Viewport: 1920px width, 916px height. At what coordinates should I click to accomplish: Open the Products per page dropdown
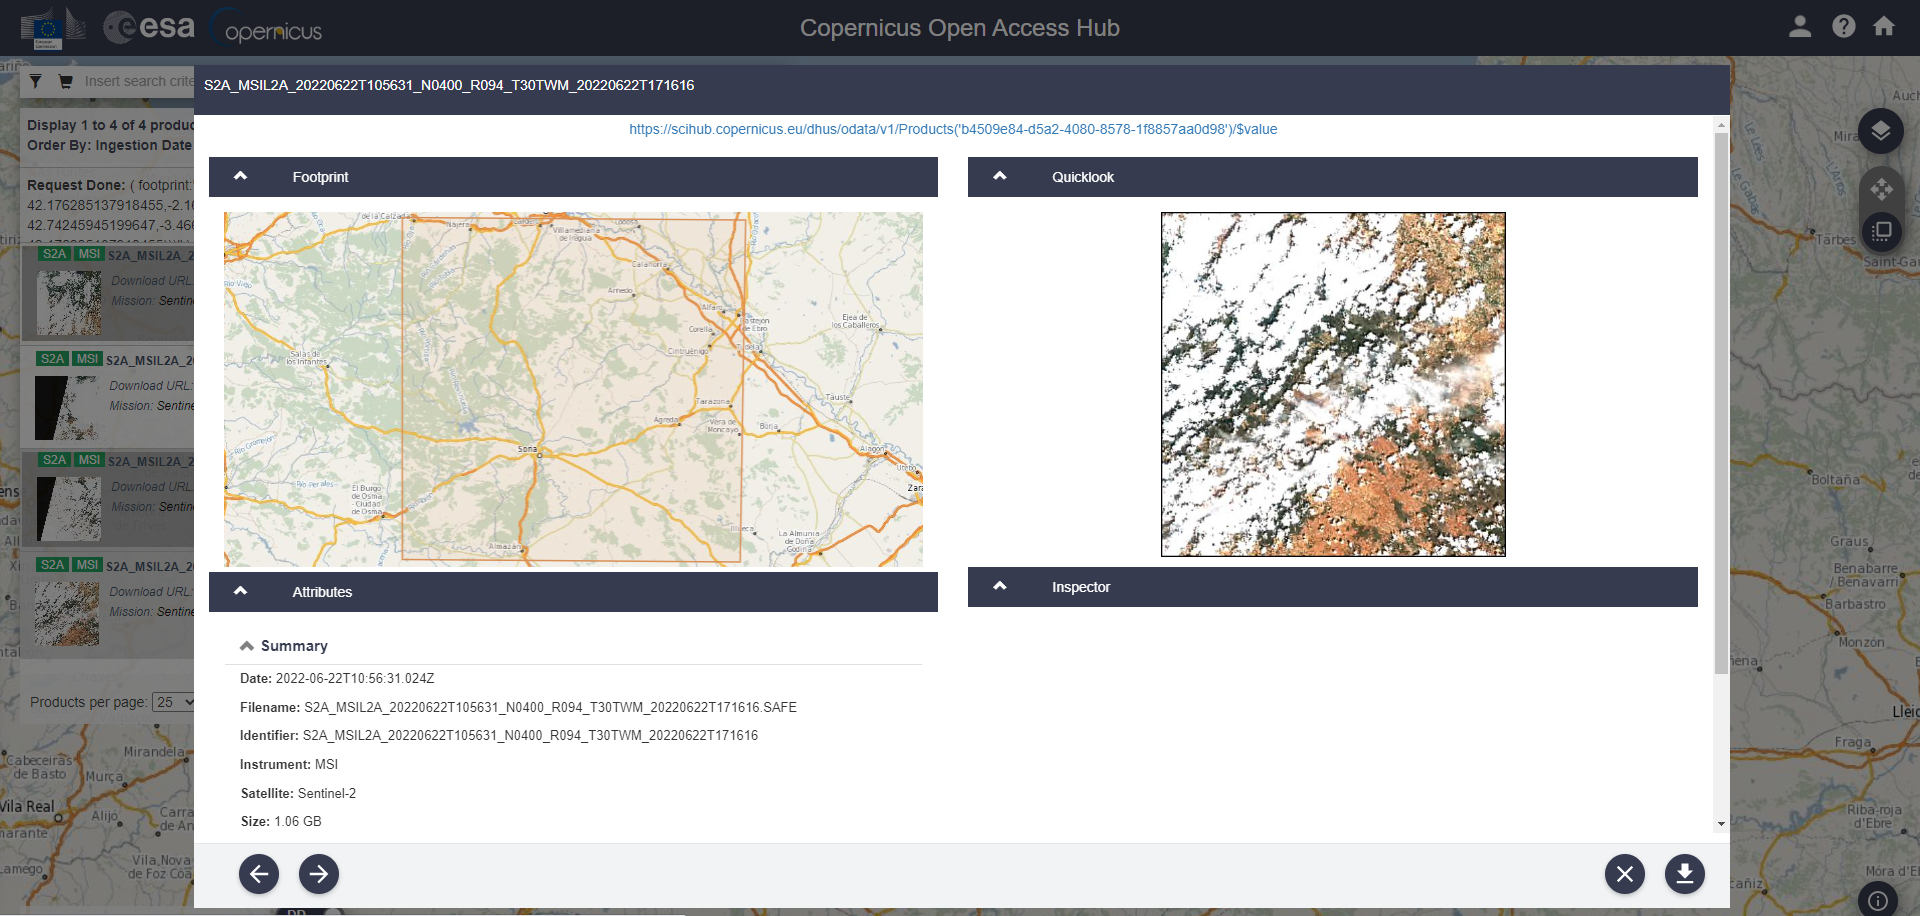pos(174,702)
